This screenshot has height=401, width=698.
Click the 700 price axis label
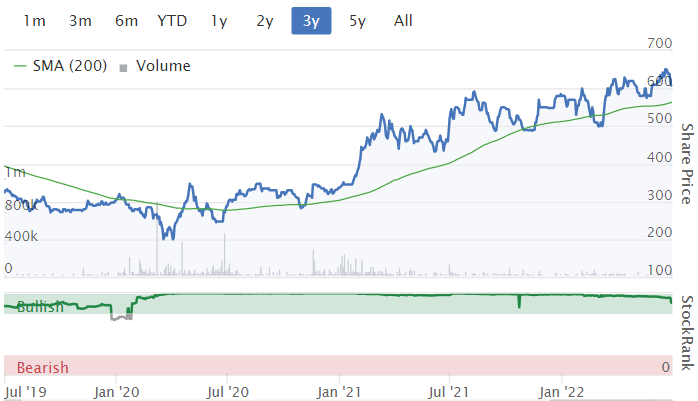pyautogui.click(x=660, y=43)
